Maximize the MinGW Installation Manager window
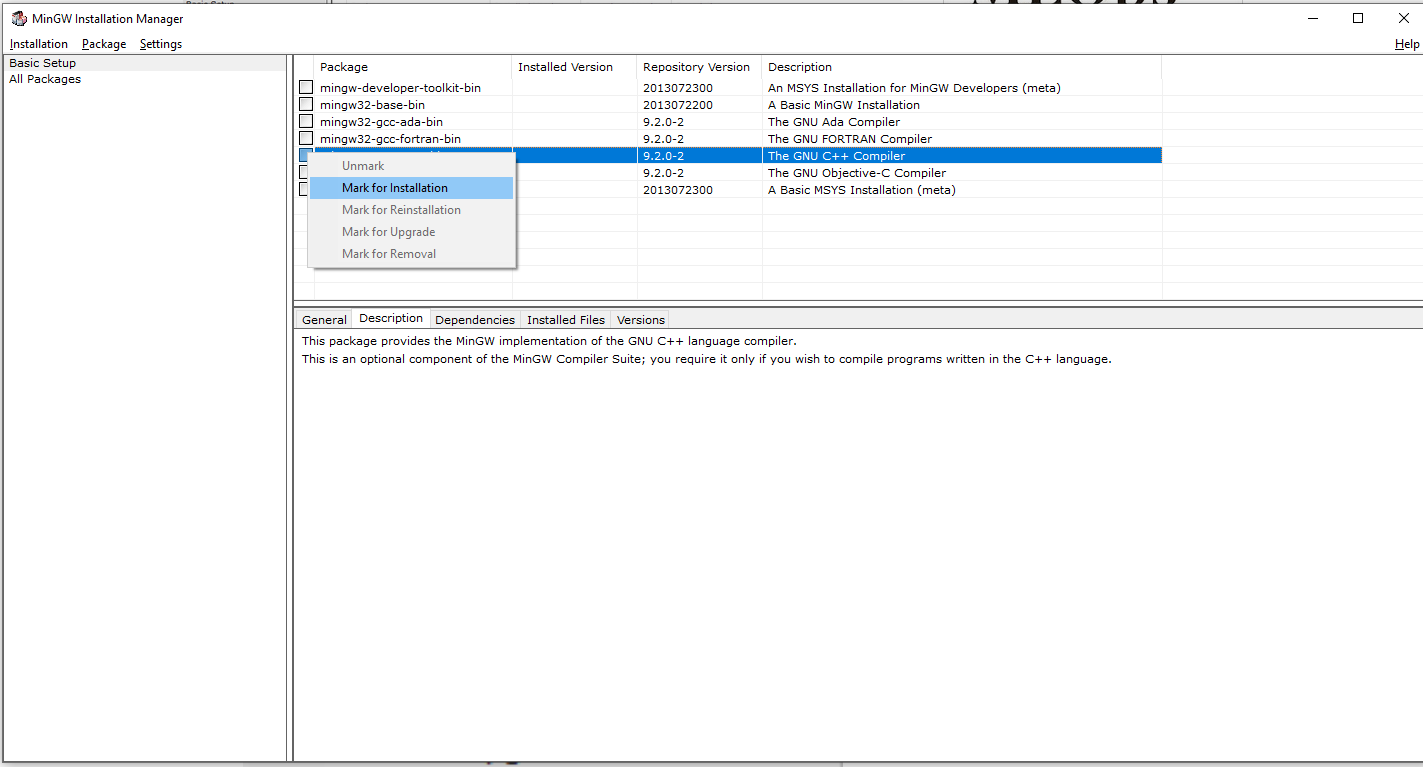Screen dimensions: 1423x767 pyautogui.click(x=1357, y=18)
